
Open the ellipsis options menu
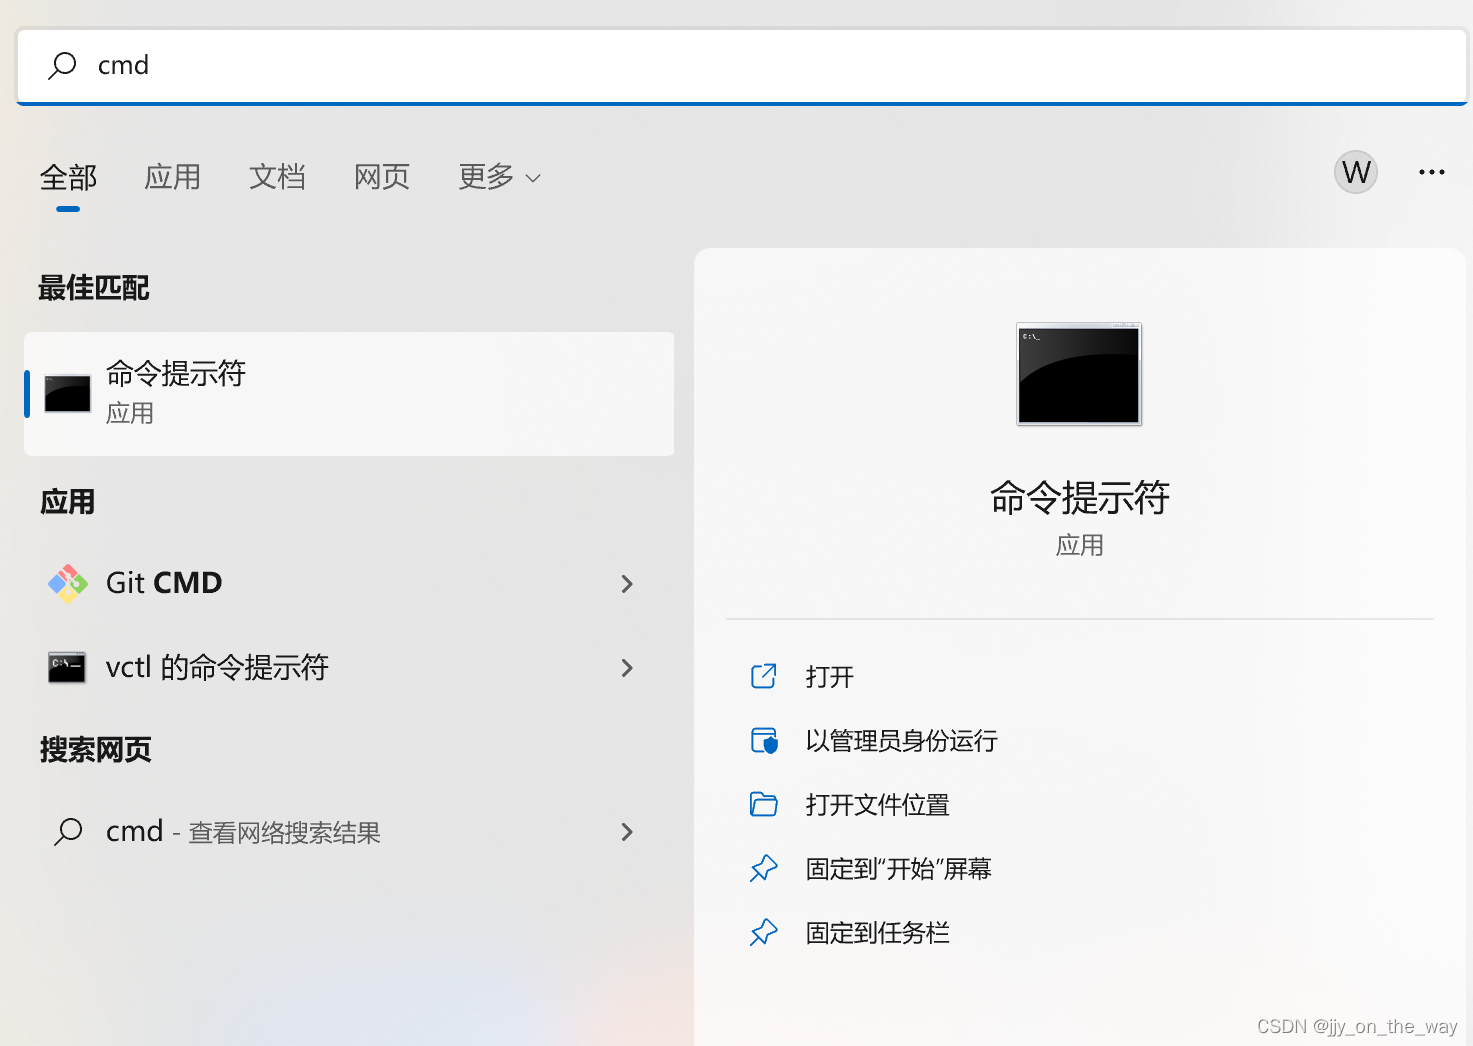pos(1431,172)
